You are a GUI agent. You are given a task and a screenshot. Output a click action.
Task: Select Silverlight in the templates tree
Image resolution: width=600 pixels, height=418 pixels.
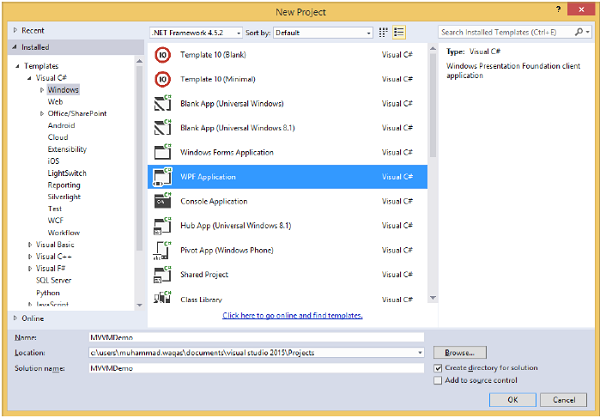pos(66,195)
